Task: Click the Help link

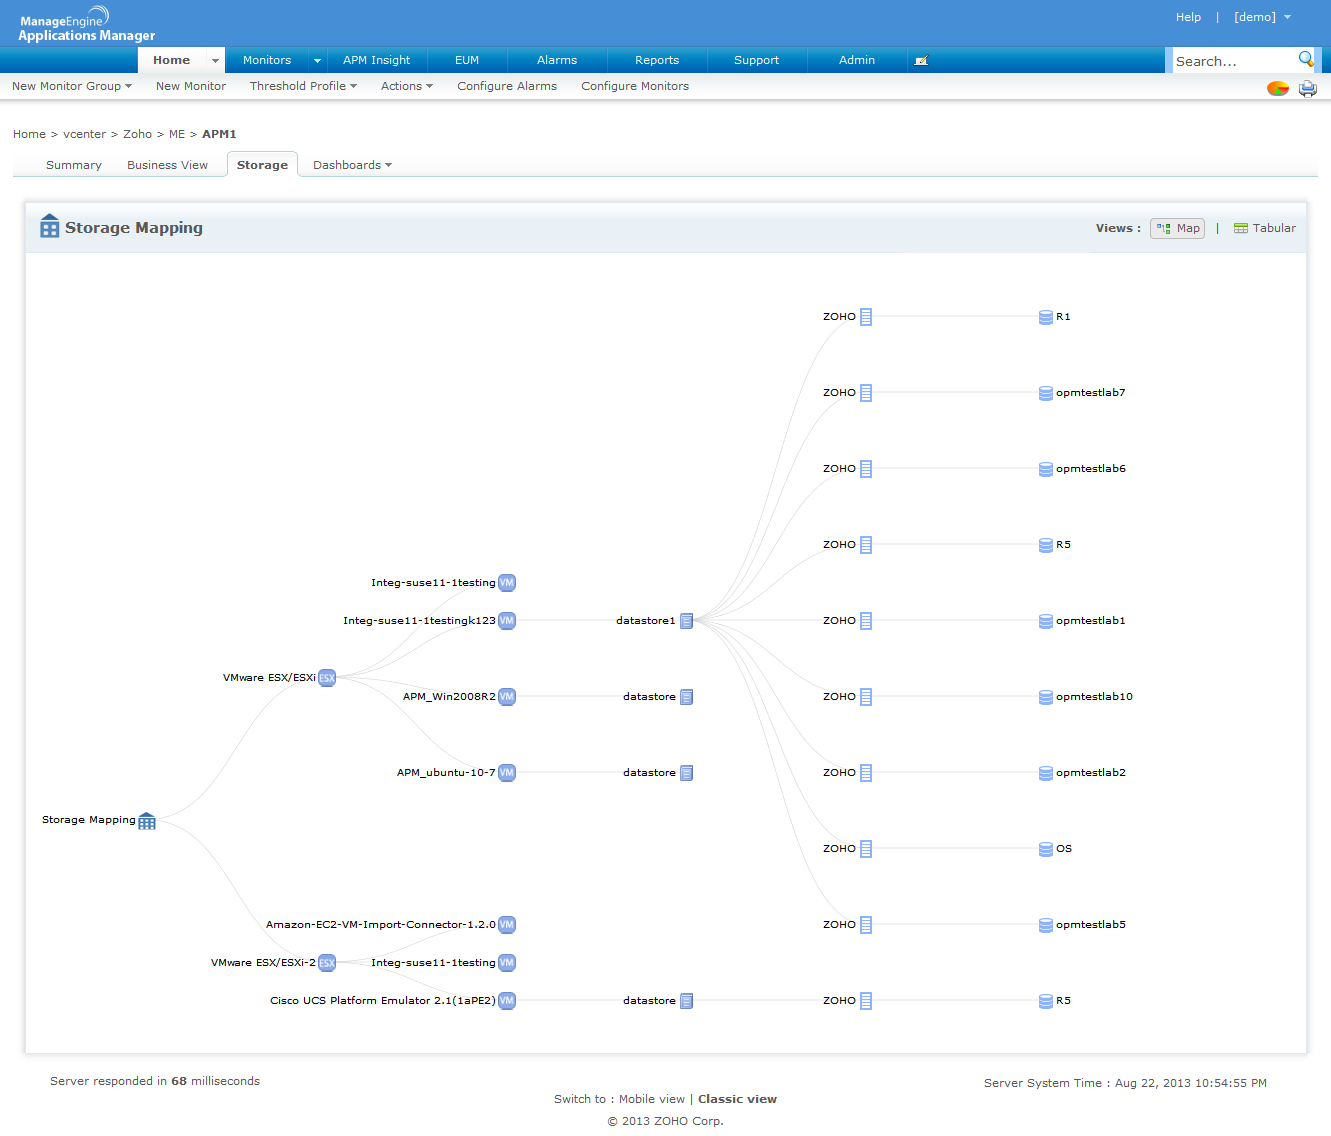Action: click(1188, 17)
